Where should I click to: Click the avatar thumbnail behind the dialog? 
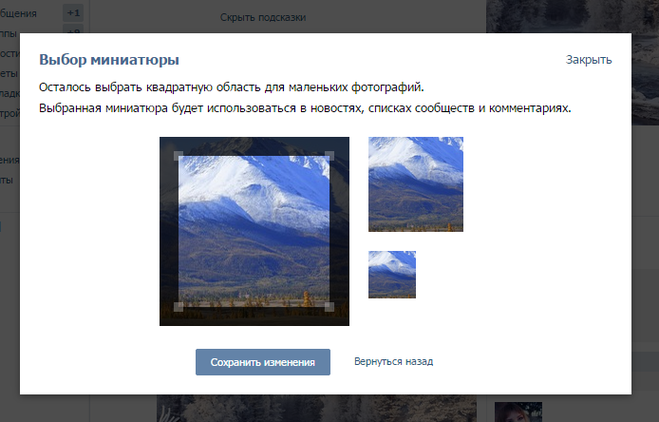517,411
